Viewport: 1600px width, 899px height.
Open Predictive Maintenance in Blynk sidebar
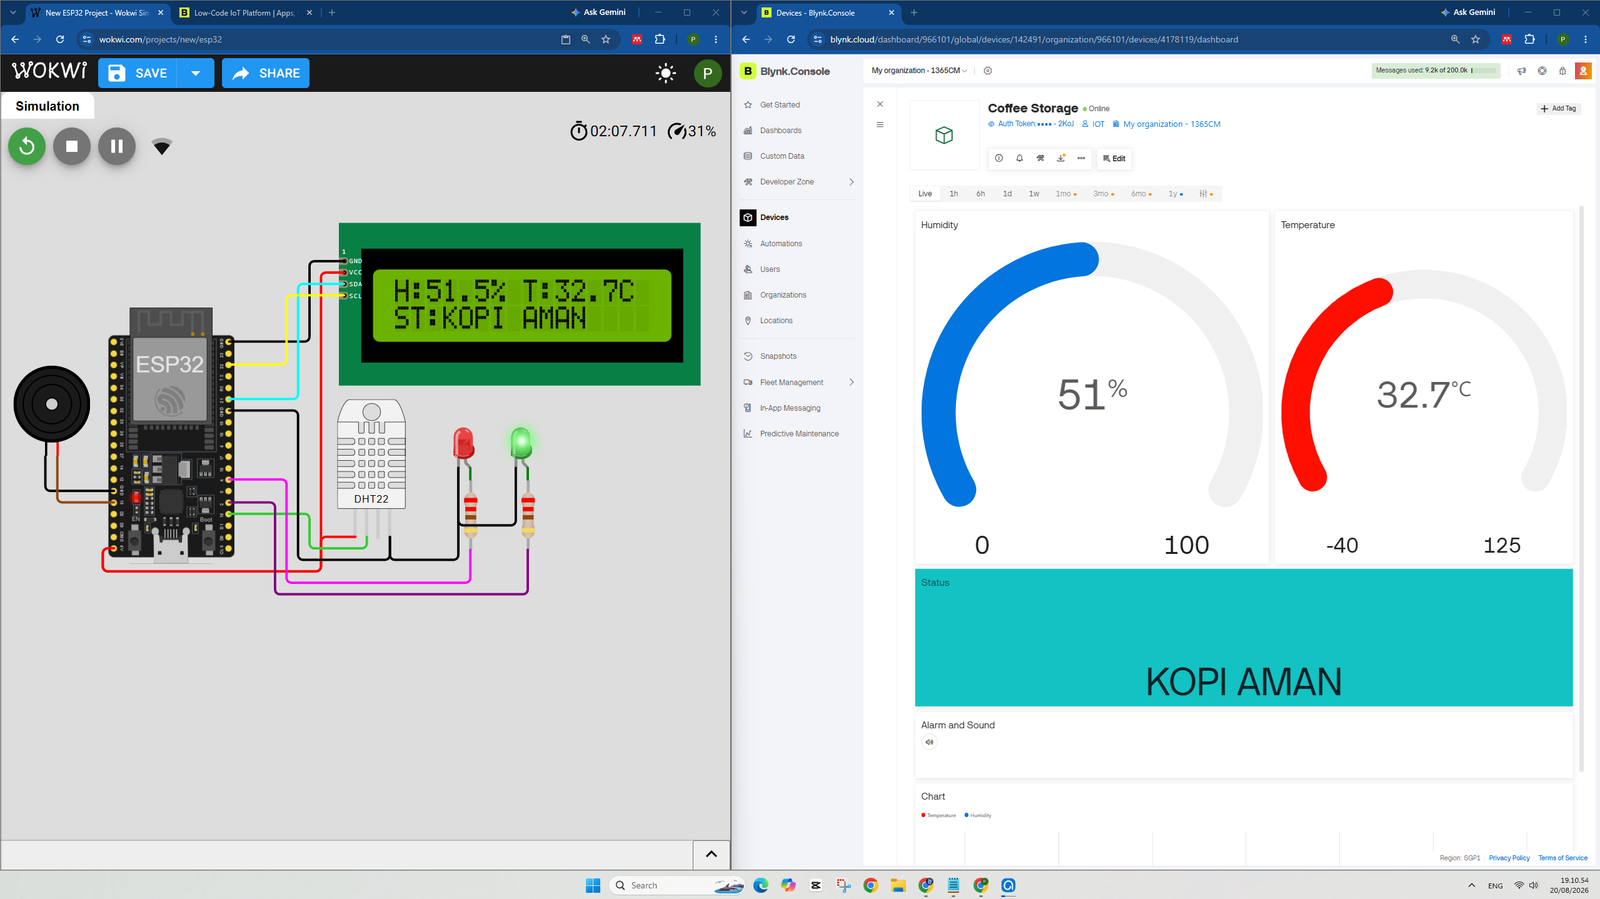pyautogui.click(x=799, y=434)
